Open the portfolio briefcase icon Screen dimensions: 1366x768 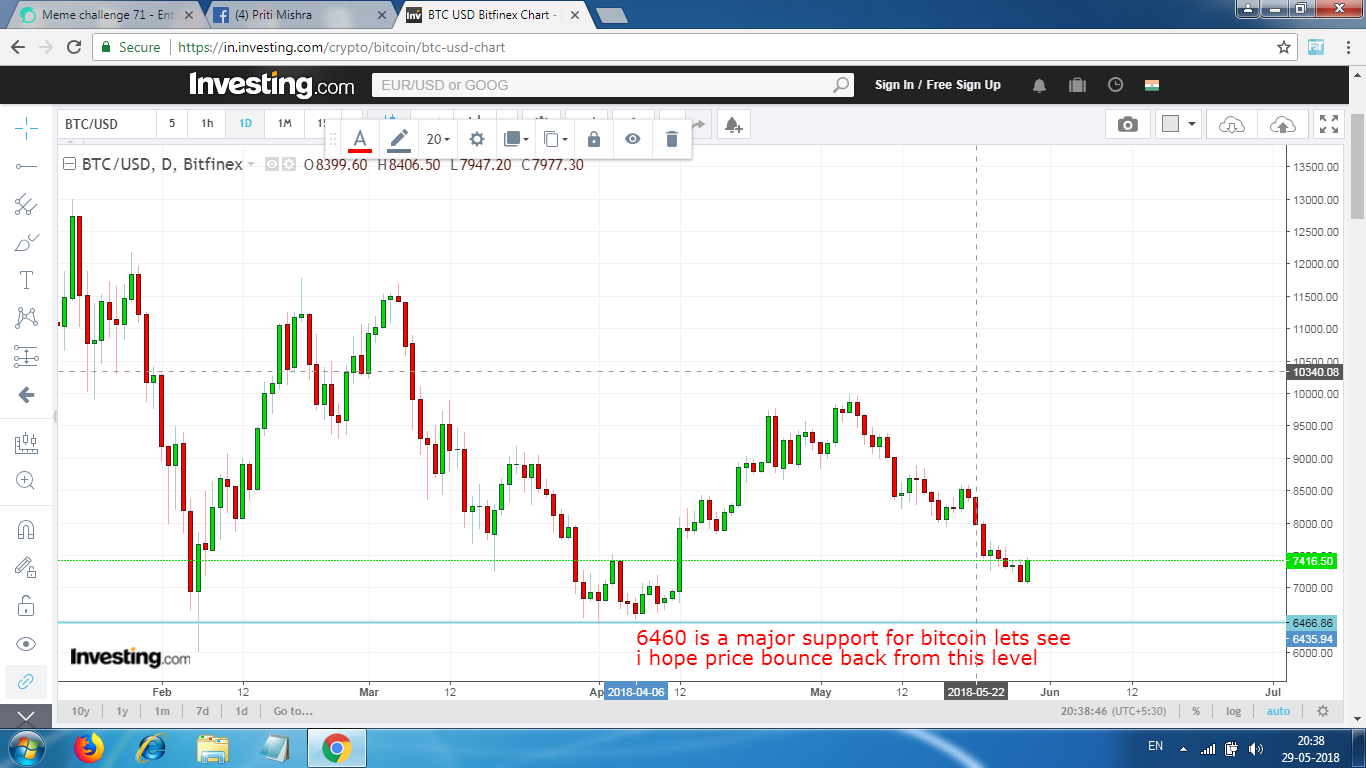1077,85
